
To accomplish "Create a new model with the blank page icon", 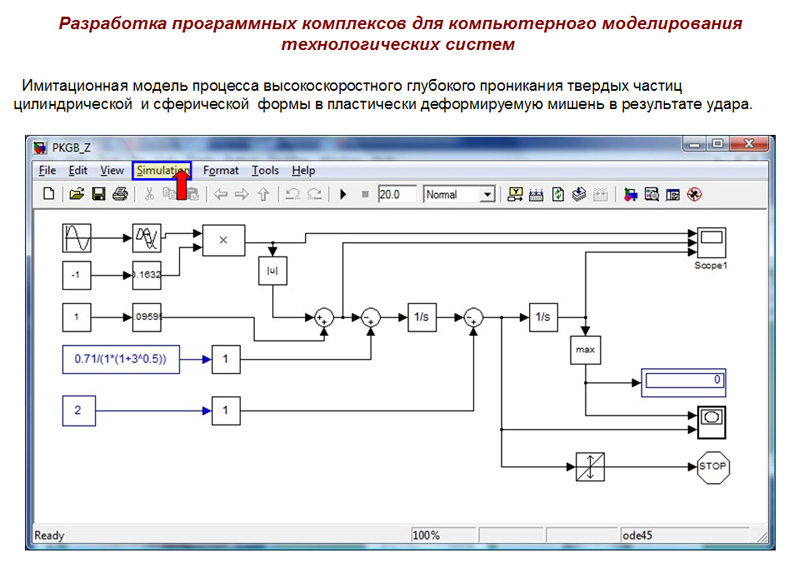I will (49, 194).
